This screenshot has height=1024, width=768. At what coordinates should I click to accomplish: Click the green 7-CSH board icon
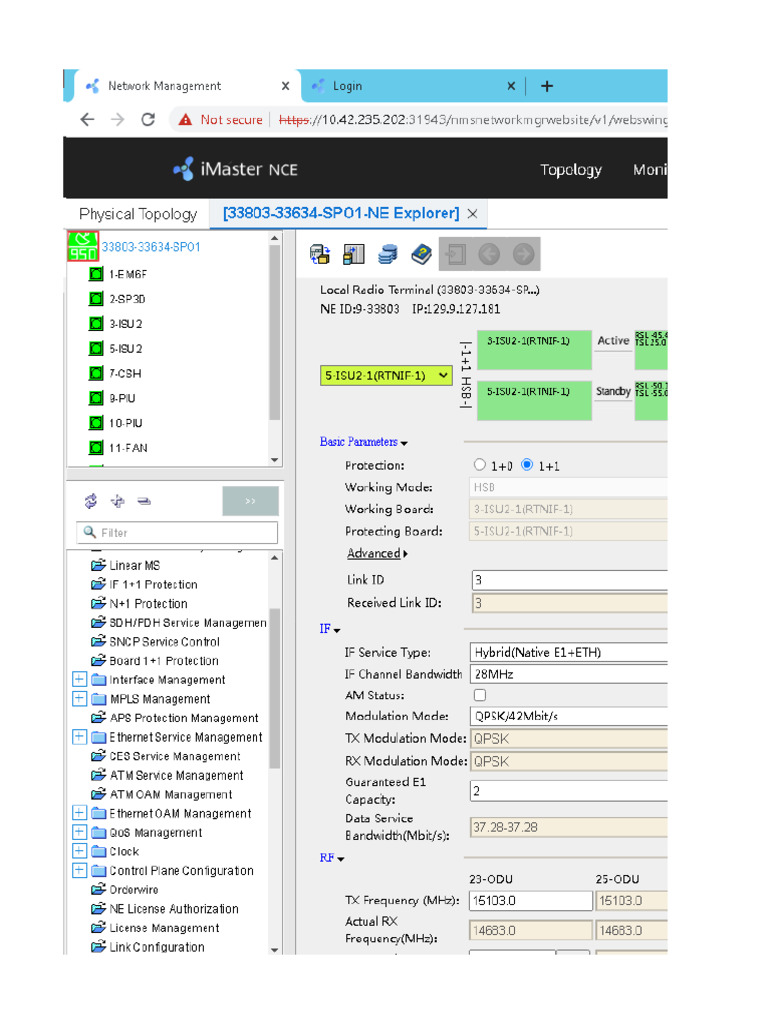(x=96, y=373)
